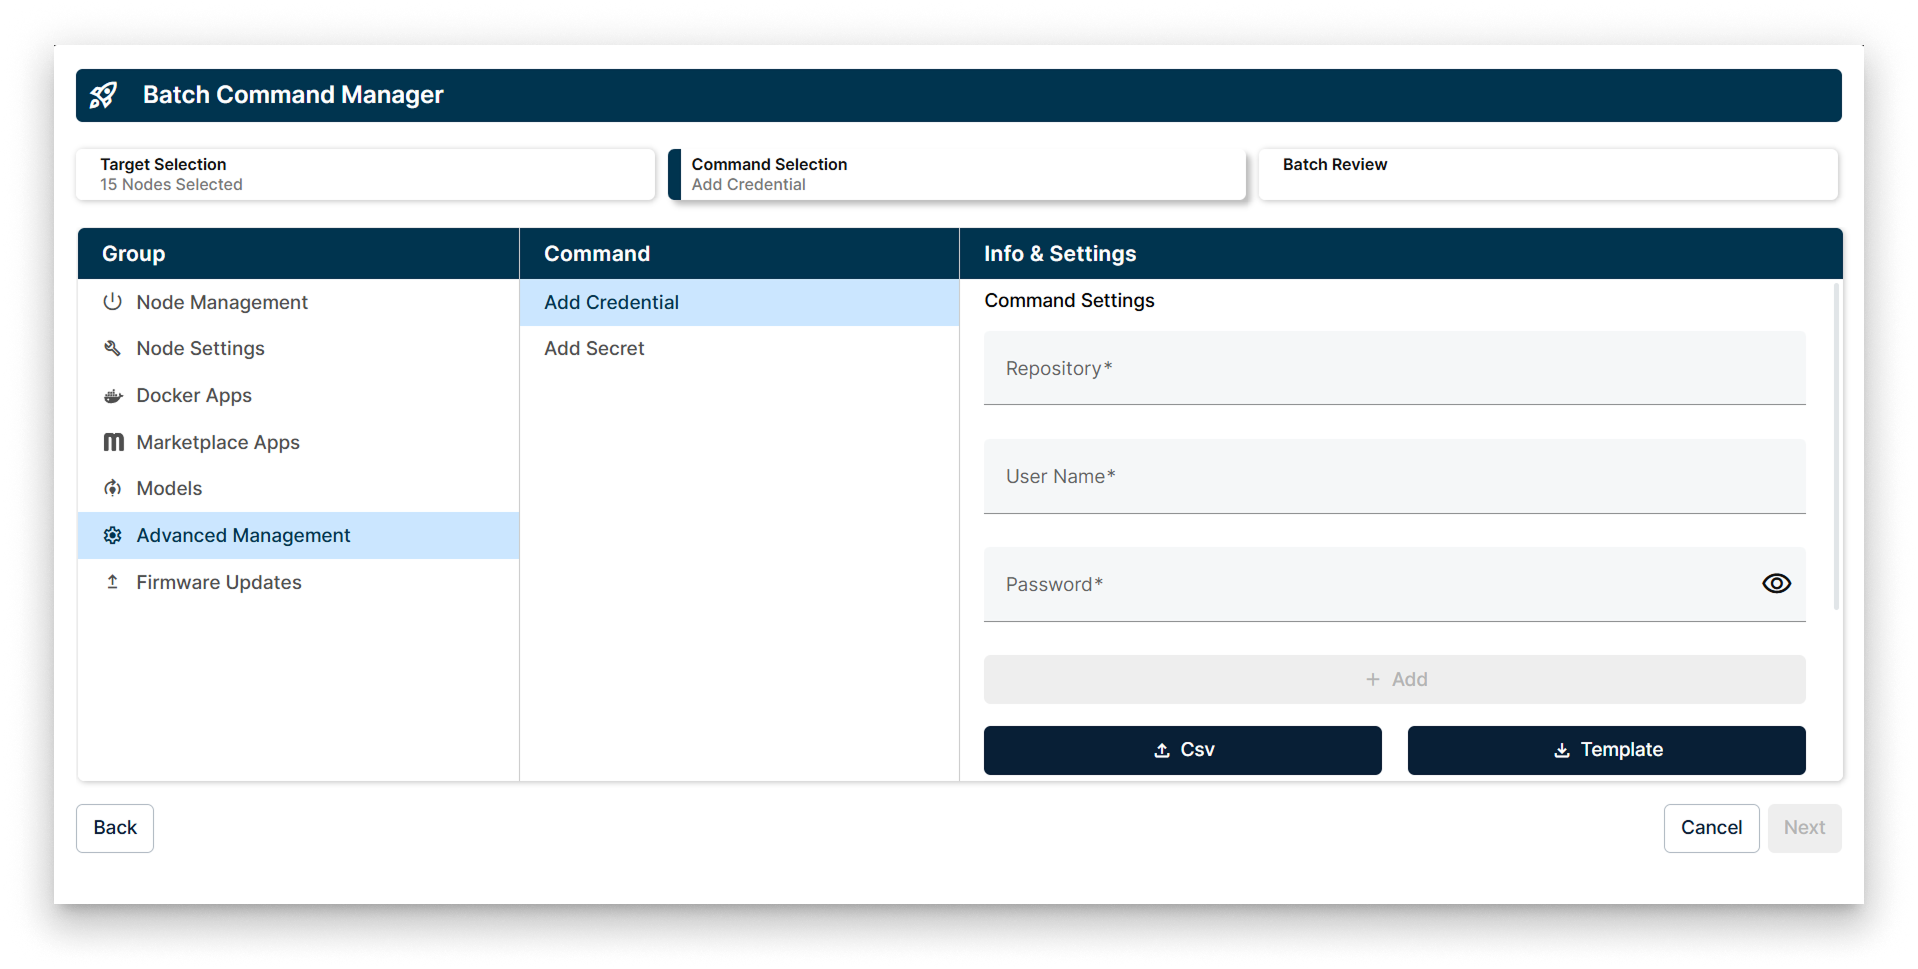This screenshot has height=969, width=1918.
Task: Upload credentials via the Csv button
Action: [1182, 750]
